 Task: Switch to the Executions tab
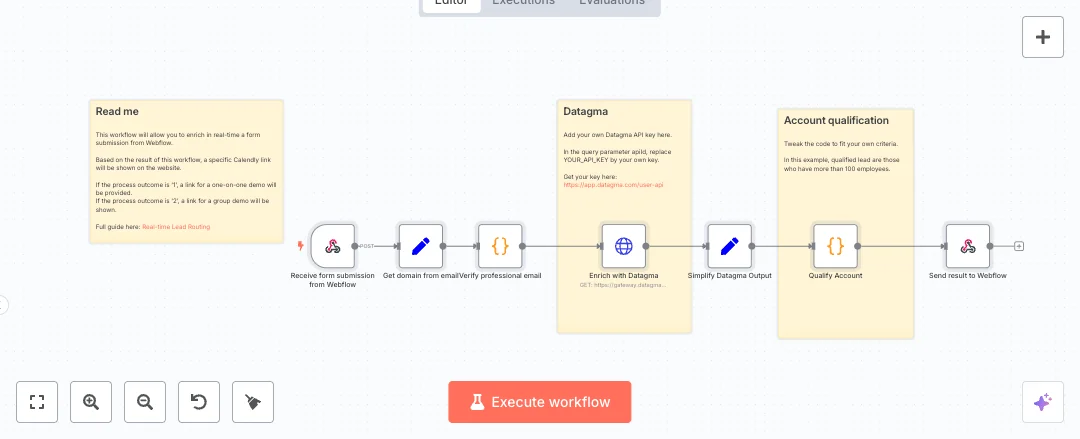(524, 3)
